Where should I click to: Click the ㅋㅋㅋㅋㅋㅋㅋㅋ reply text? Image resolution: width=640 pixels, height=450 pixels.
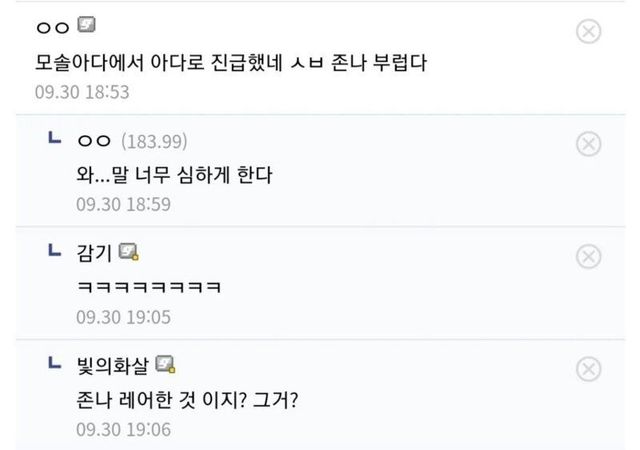(x=149, y=286)
